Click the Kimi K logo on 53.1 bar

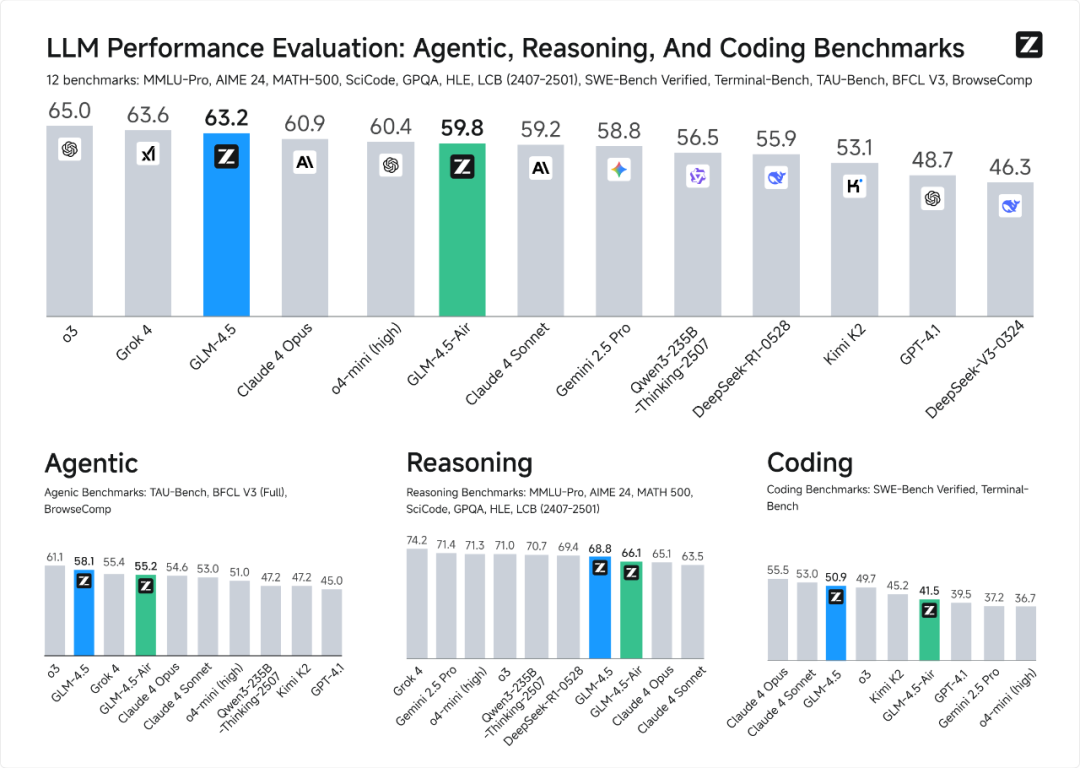[854, 185]
